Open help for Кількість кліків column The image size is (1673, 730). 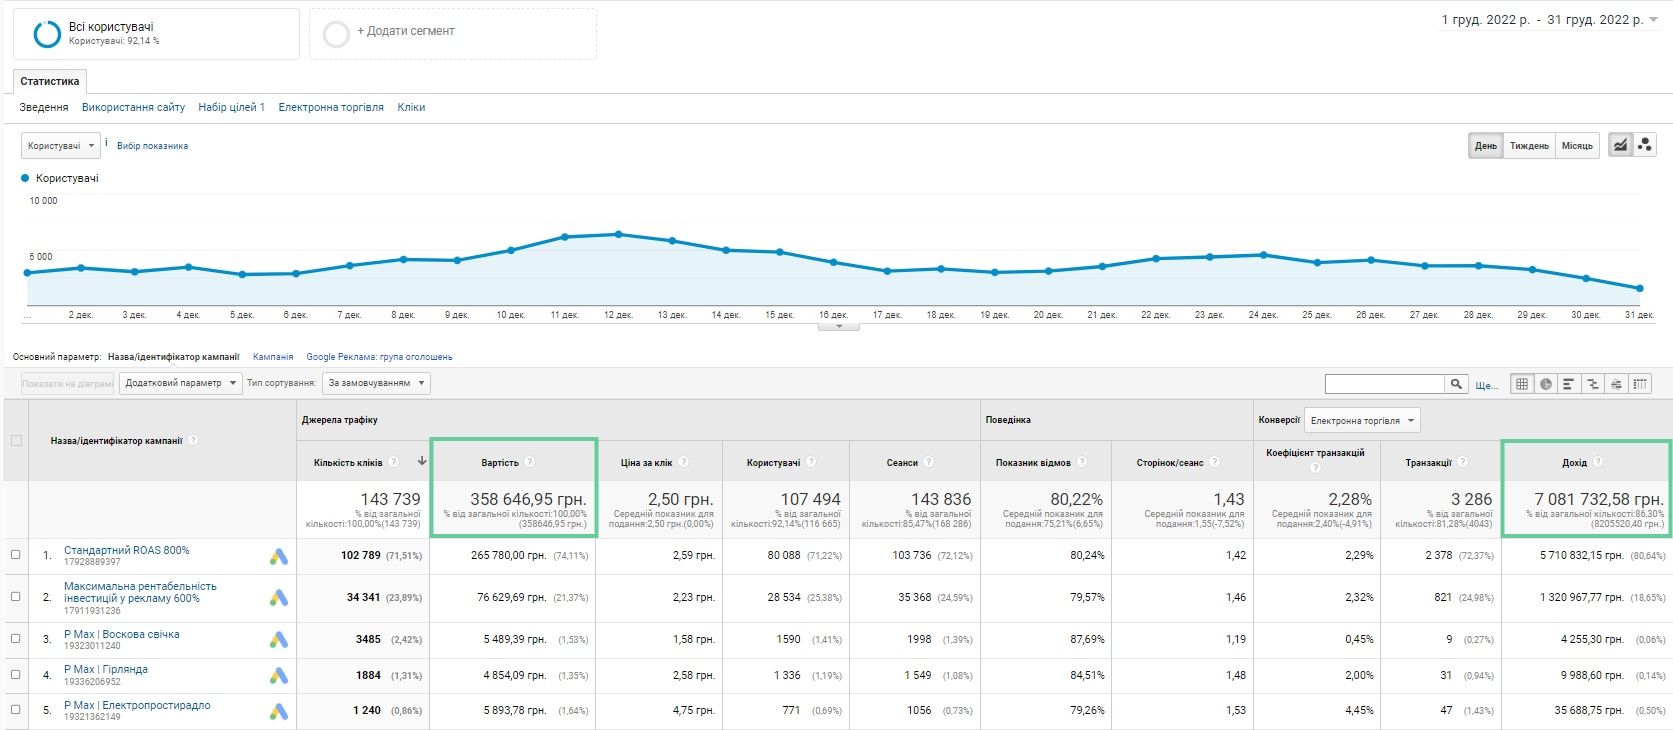click(x=394, y=462)
